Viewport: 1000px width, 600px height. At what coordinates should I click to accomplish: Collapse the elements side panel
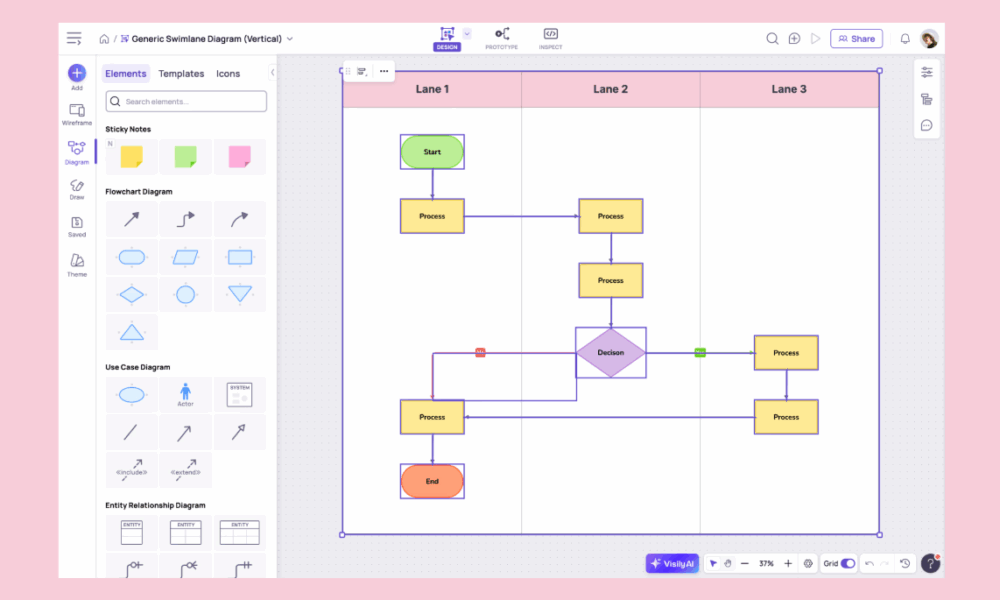coord(272,72)
